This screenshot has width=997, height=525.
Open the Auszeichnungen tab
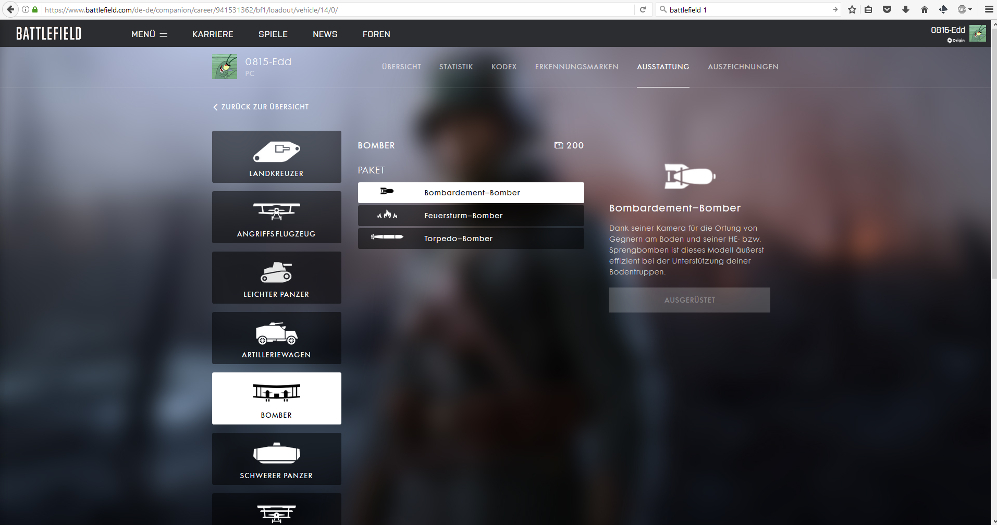coord(742,67)
